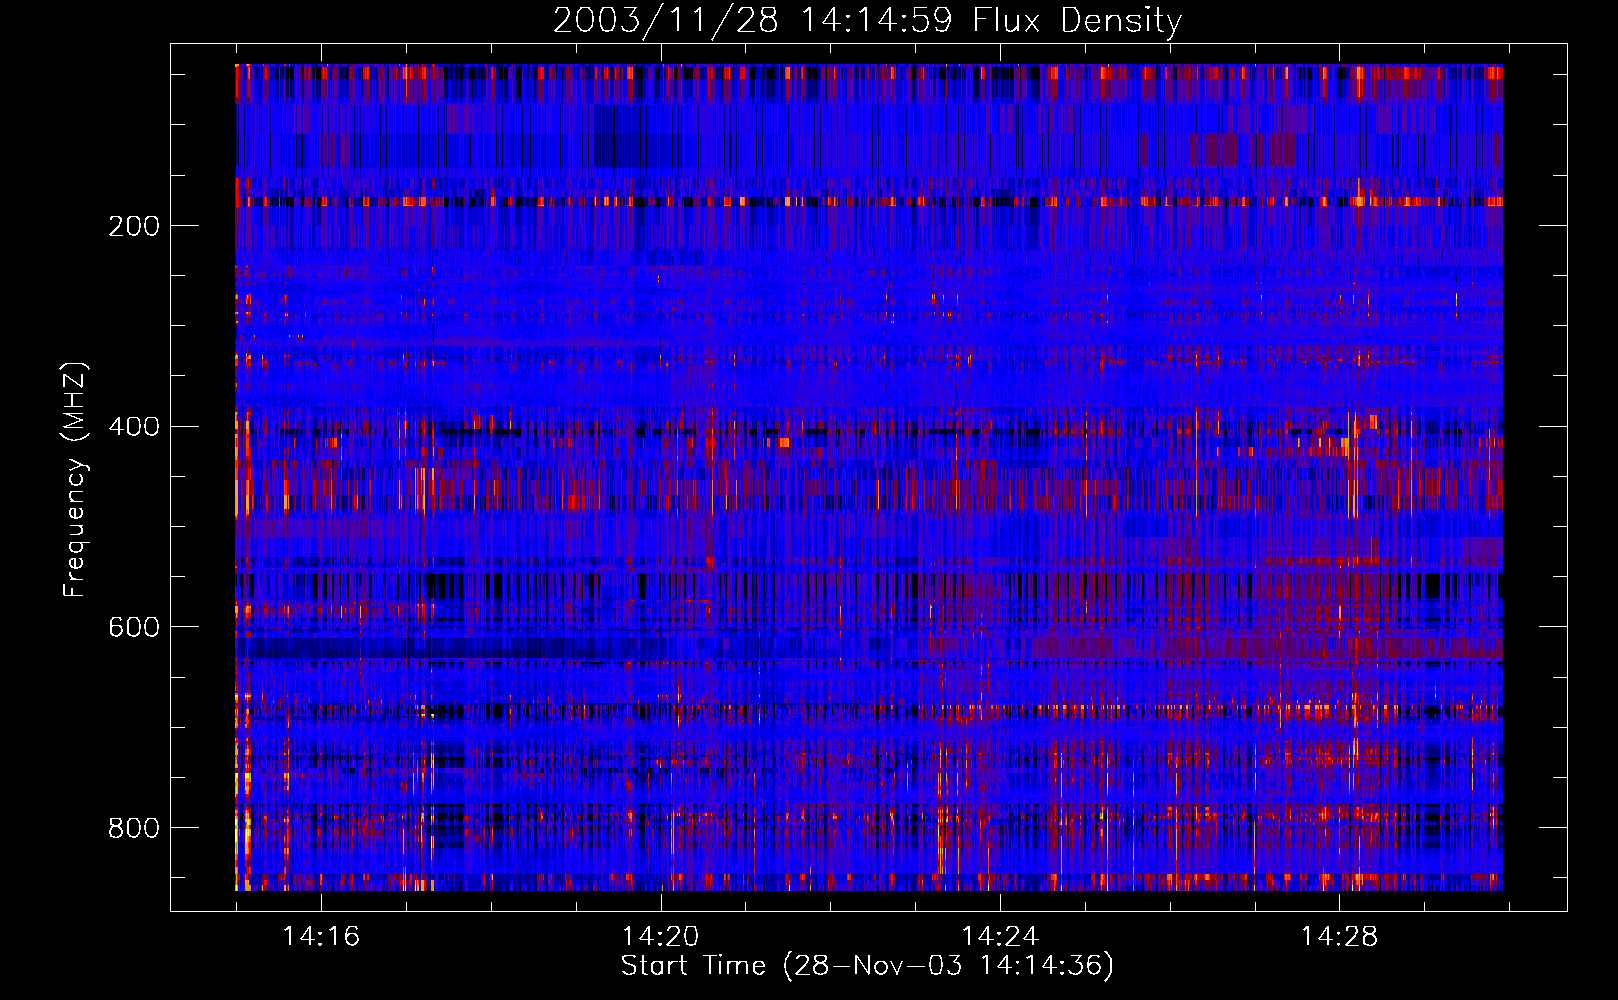1618x1000 pixels.
Task: Click the 'Frequency (MHZ)' axis label
Action: 75,479
